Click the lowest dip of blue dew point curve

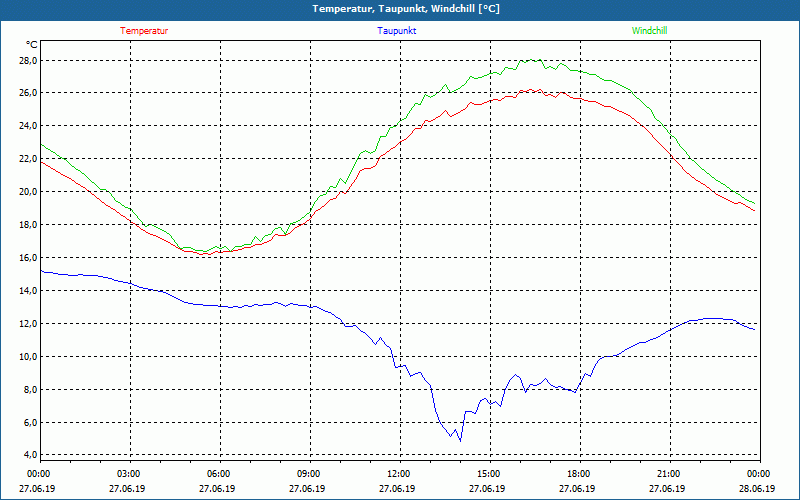click(x=460, y=440)
